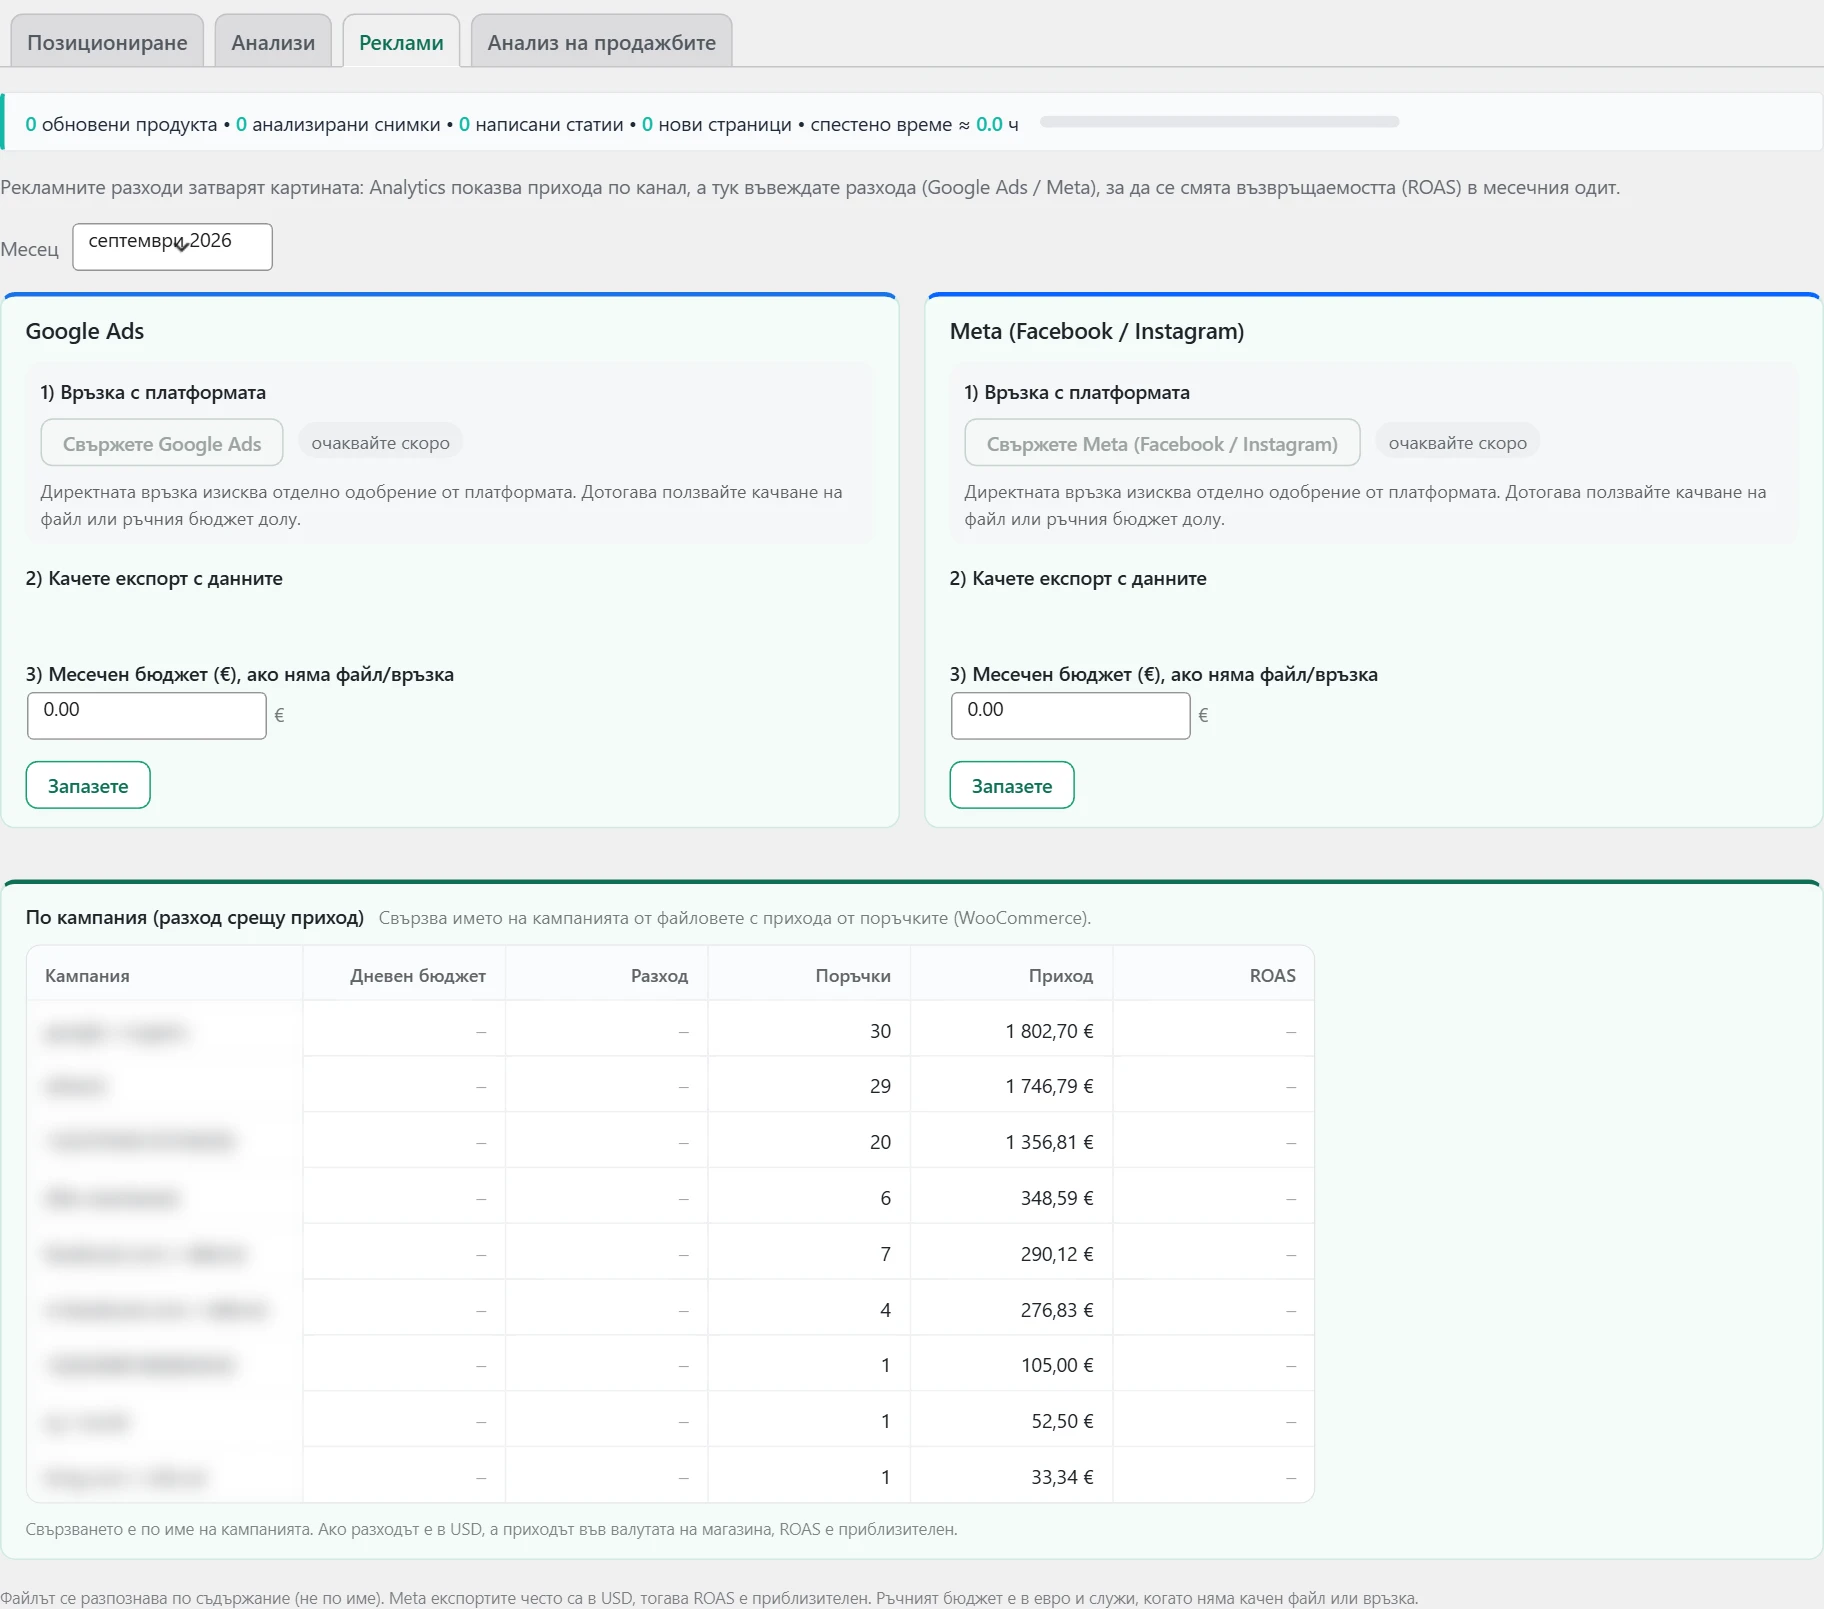Click the revenue cell 105,00 €

1011,1365
